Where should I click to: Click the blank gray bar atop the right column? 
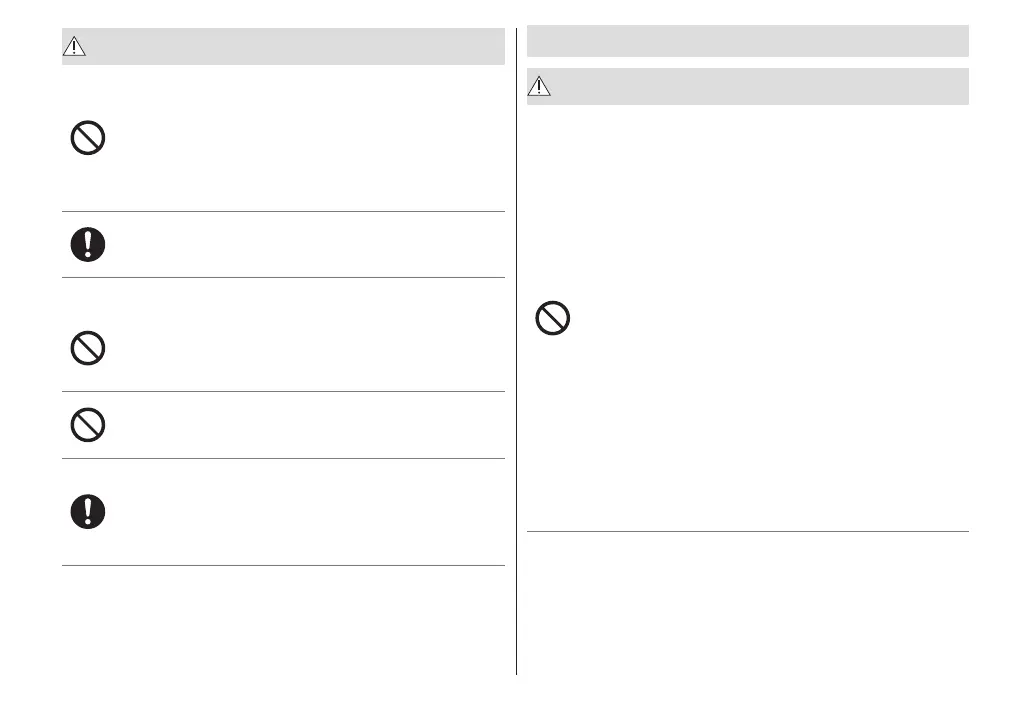[x=747, y=41]
